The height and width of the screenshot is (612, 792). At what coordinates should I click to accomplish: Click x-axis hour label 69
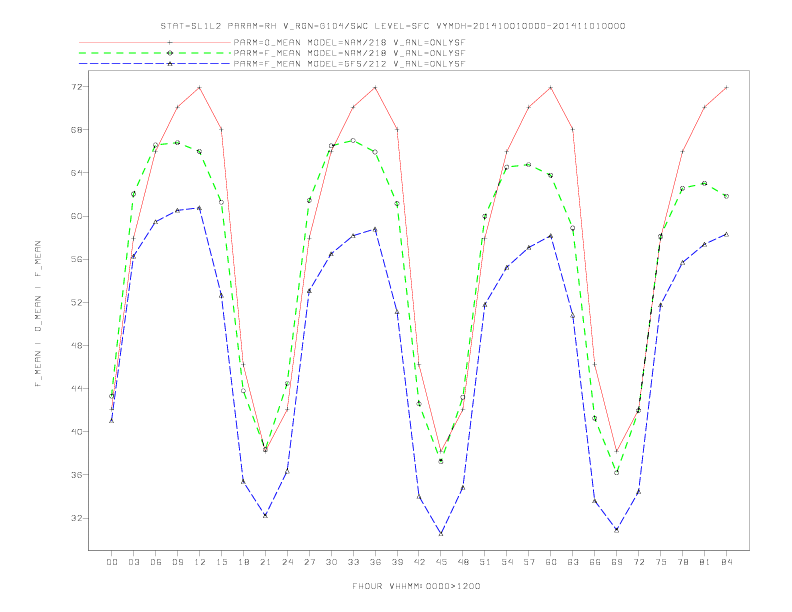tap(617, 562)
